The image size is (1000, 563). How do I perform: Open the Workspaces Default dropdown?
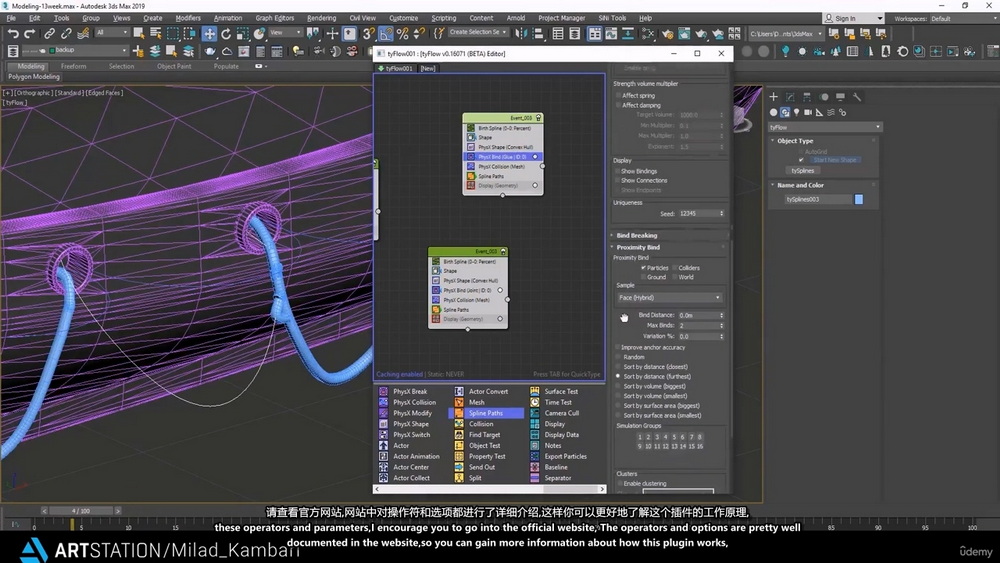coord(962,18)
